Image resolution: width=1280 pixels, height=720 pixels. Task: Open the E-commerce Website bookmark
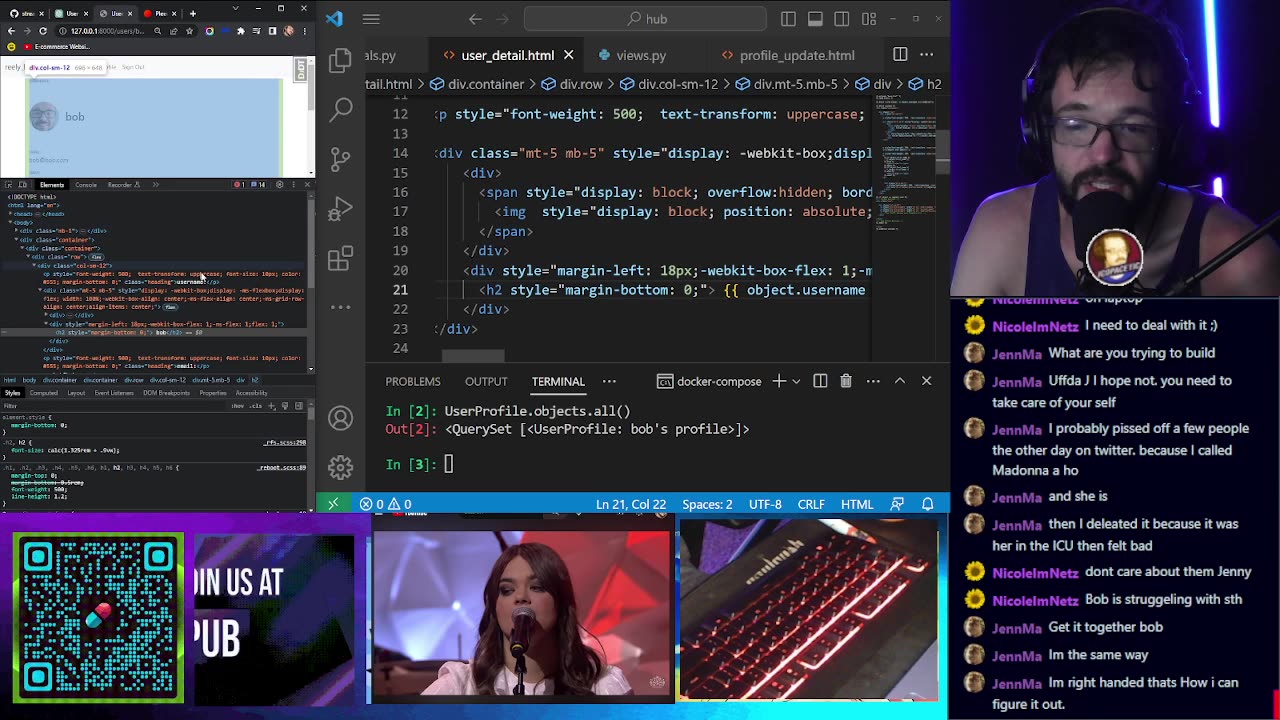click(58, 47)
